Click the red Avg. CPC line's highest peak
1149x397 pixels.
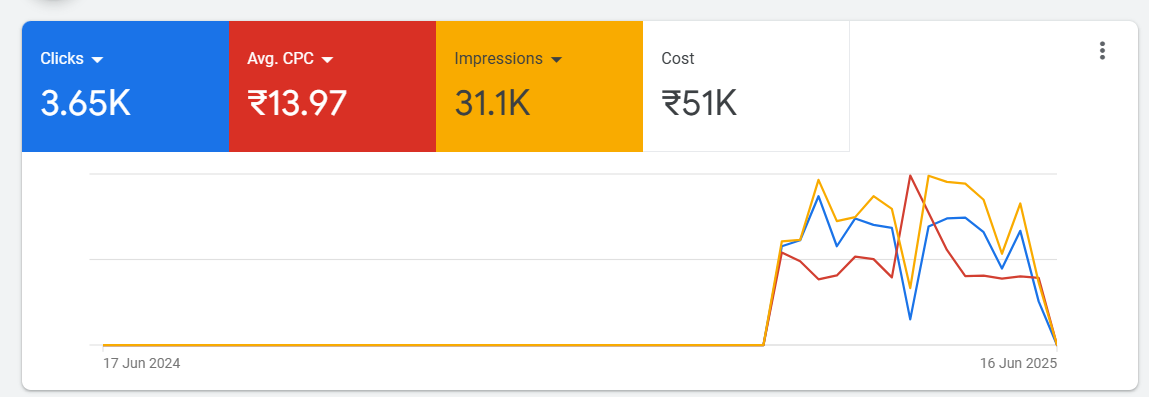tap(910, 176)
